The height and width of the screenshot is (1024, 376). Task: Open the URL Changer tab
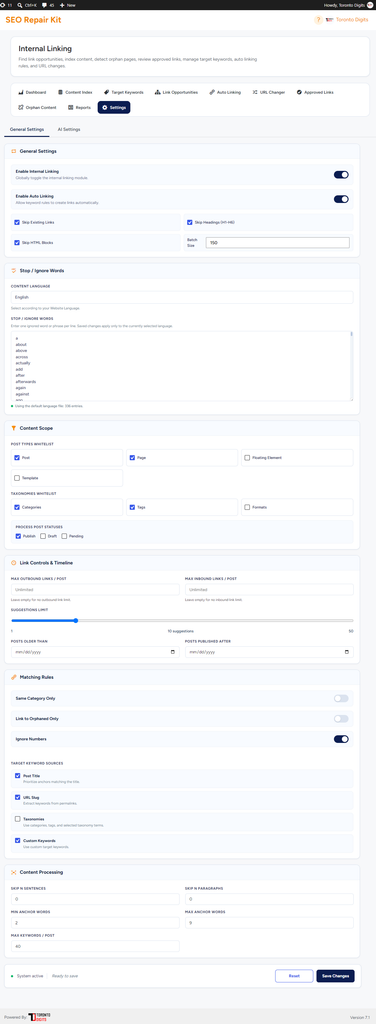click(269, 92)
